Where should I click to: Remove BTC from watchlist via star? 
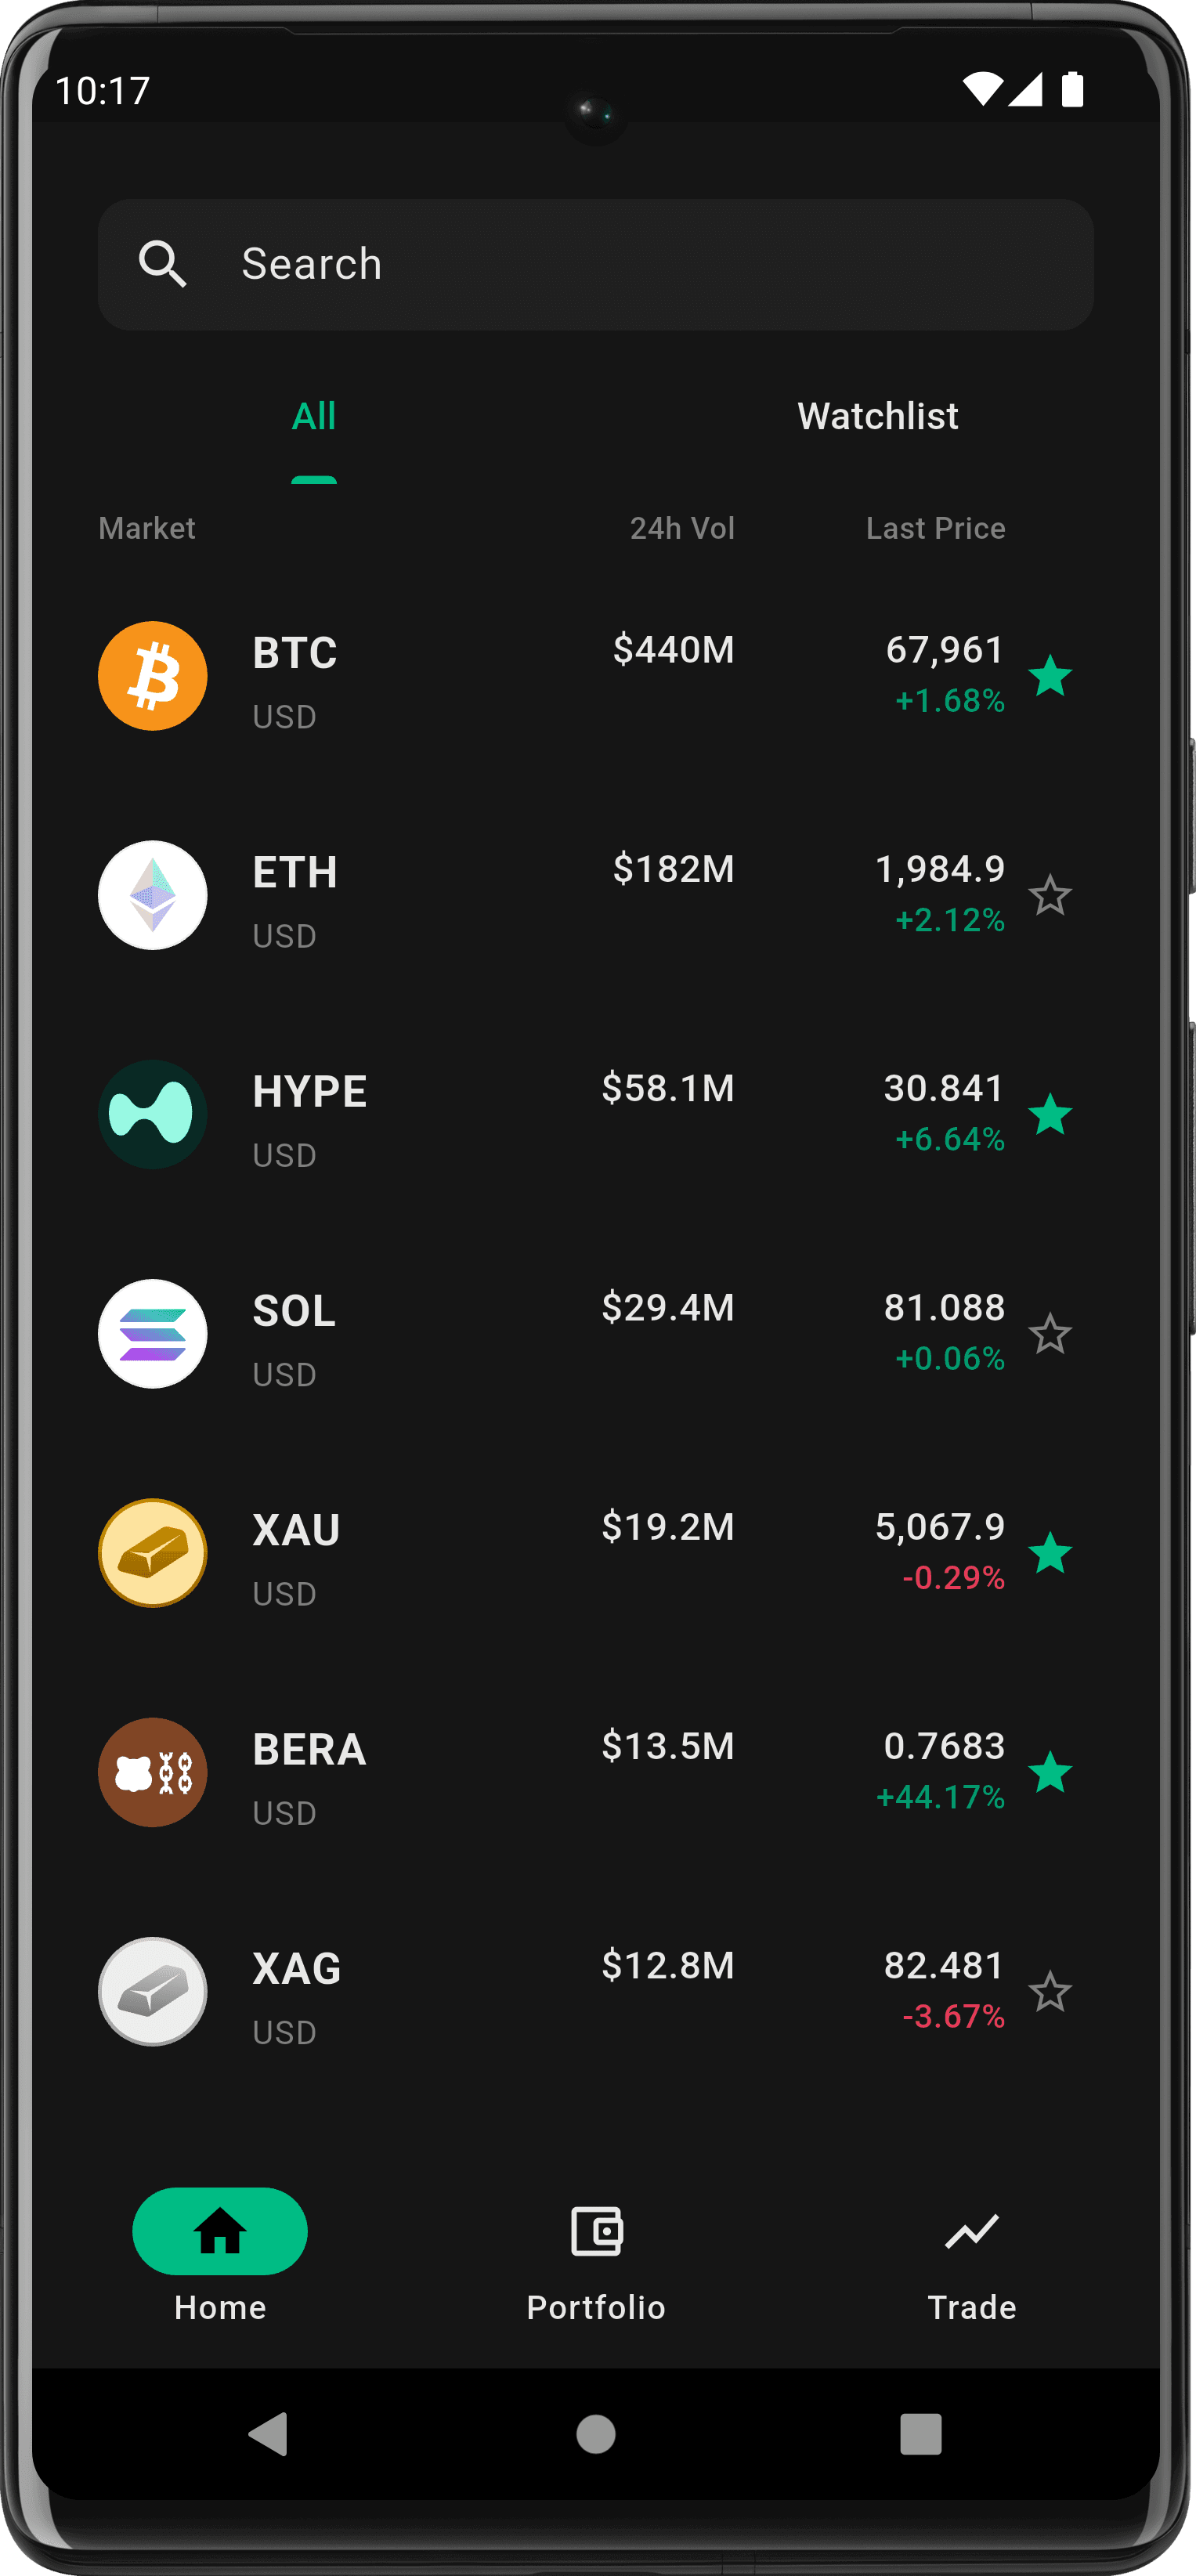click(1050, 676)
